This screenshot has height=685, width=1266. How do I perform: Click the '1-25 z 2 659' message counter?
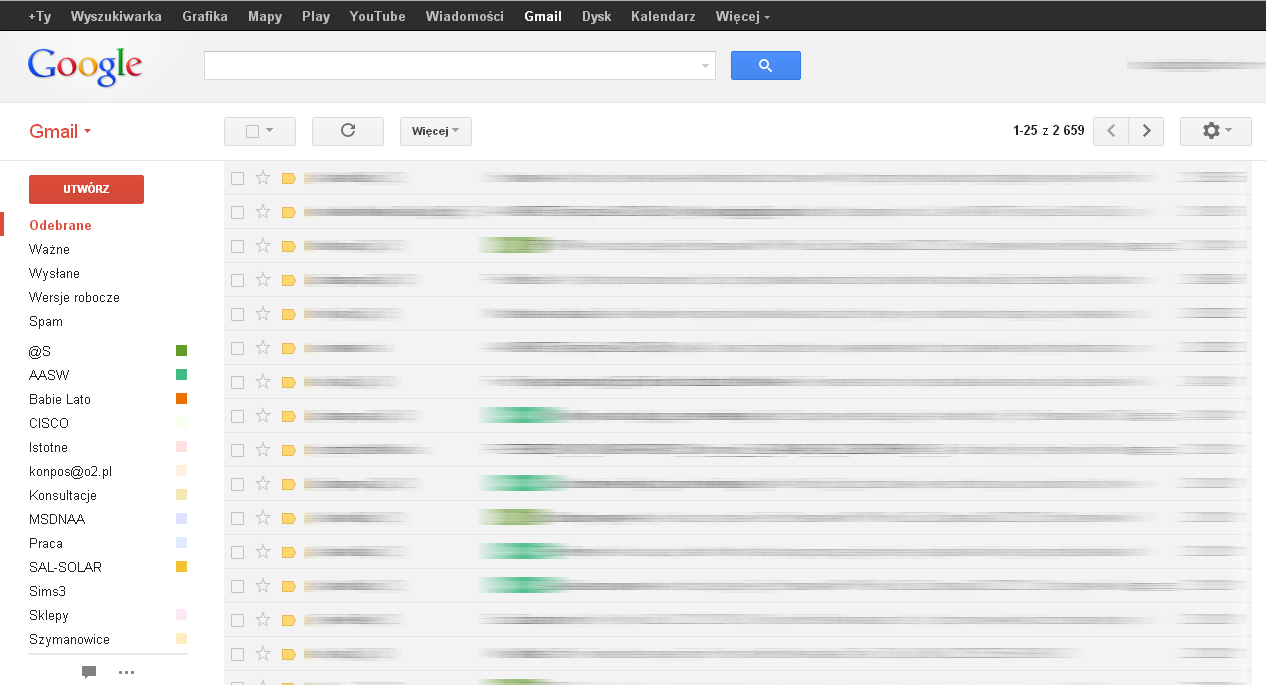coord(1048,131)
